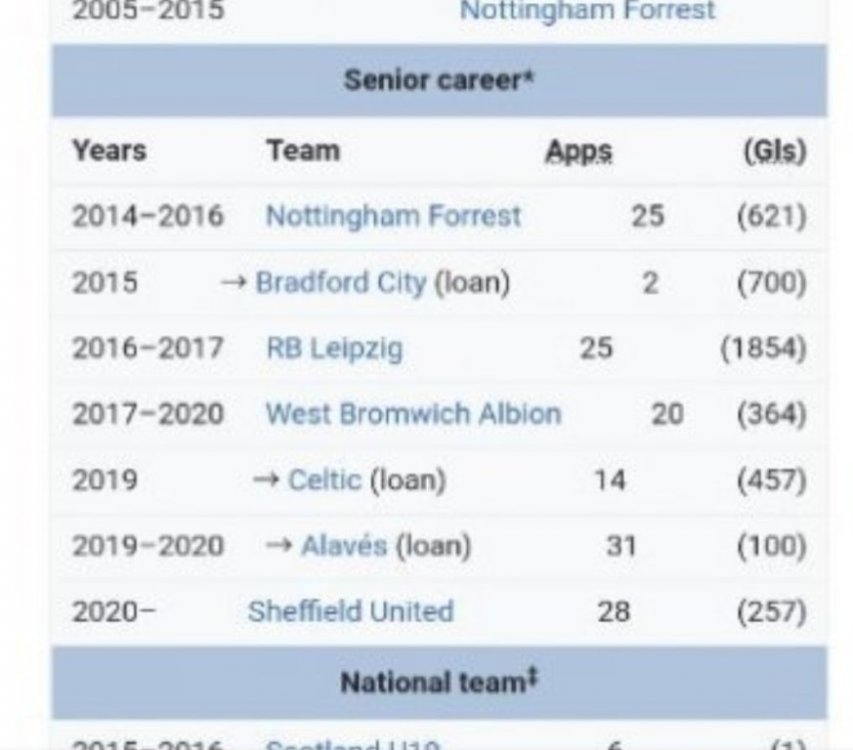Go to the Sheffield United page link
Image resolution: width=853 pixels, height=750 pixels.
tap(350, 611)
